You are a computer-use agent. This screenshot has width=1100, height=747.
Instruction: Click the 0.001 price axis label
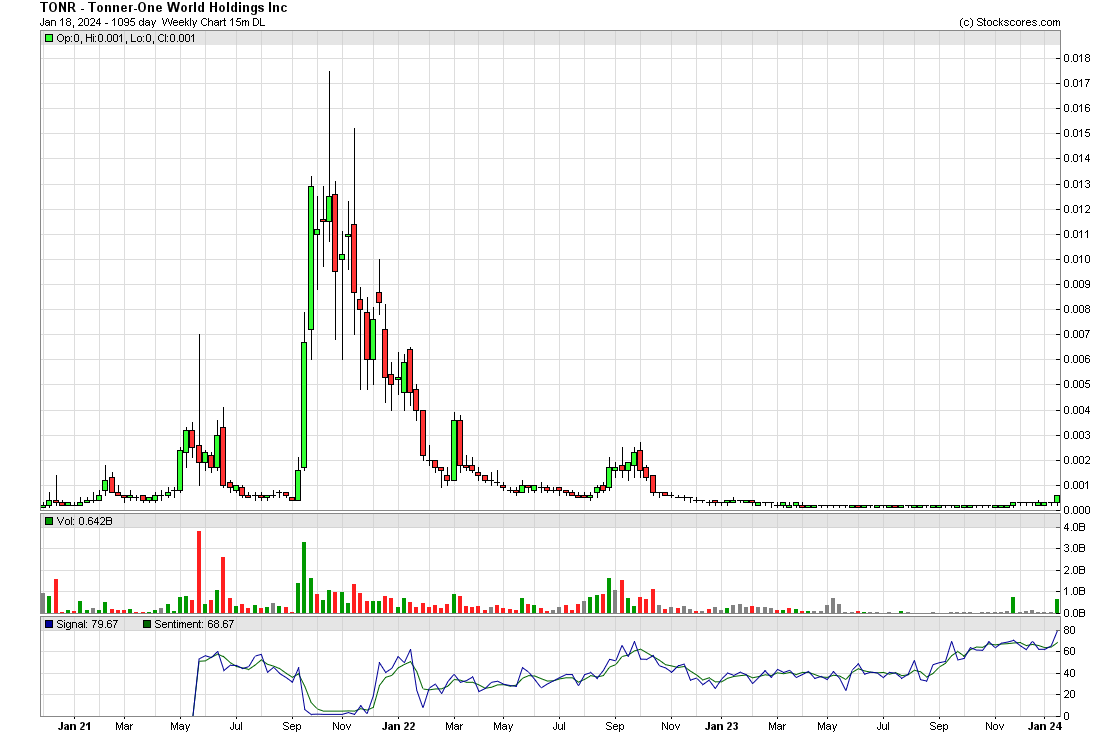(1077, 485)
